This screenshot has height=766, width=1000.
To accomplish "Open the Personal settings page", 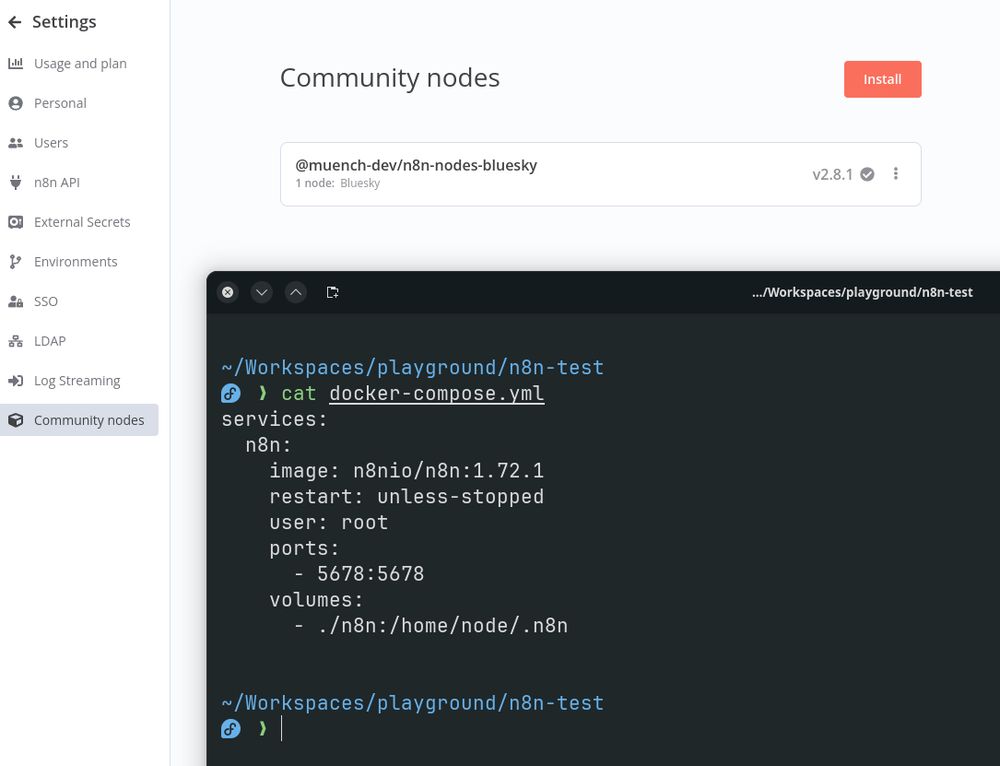I will click(79, 103).
